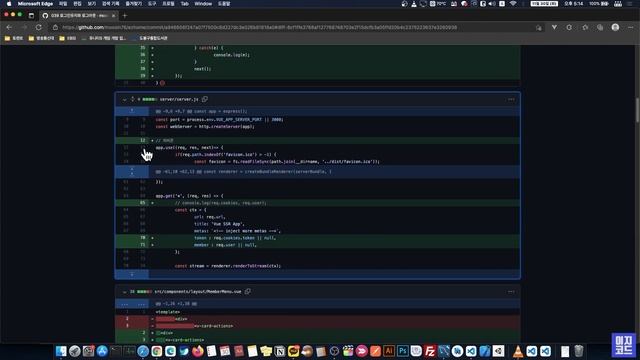Open the options menu for MemberMenu.vue

click(511, 292)
